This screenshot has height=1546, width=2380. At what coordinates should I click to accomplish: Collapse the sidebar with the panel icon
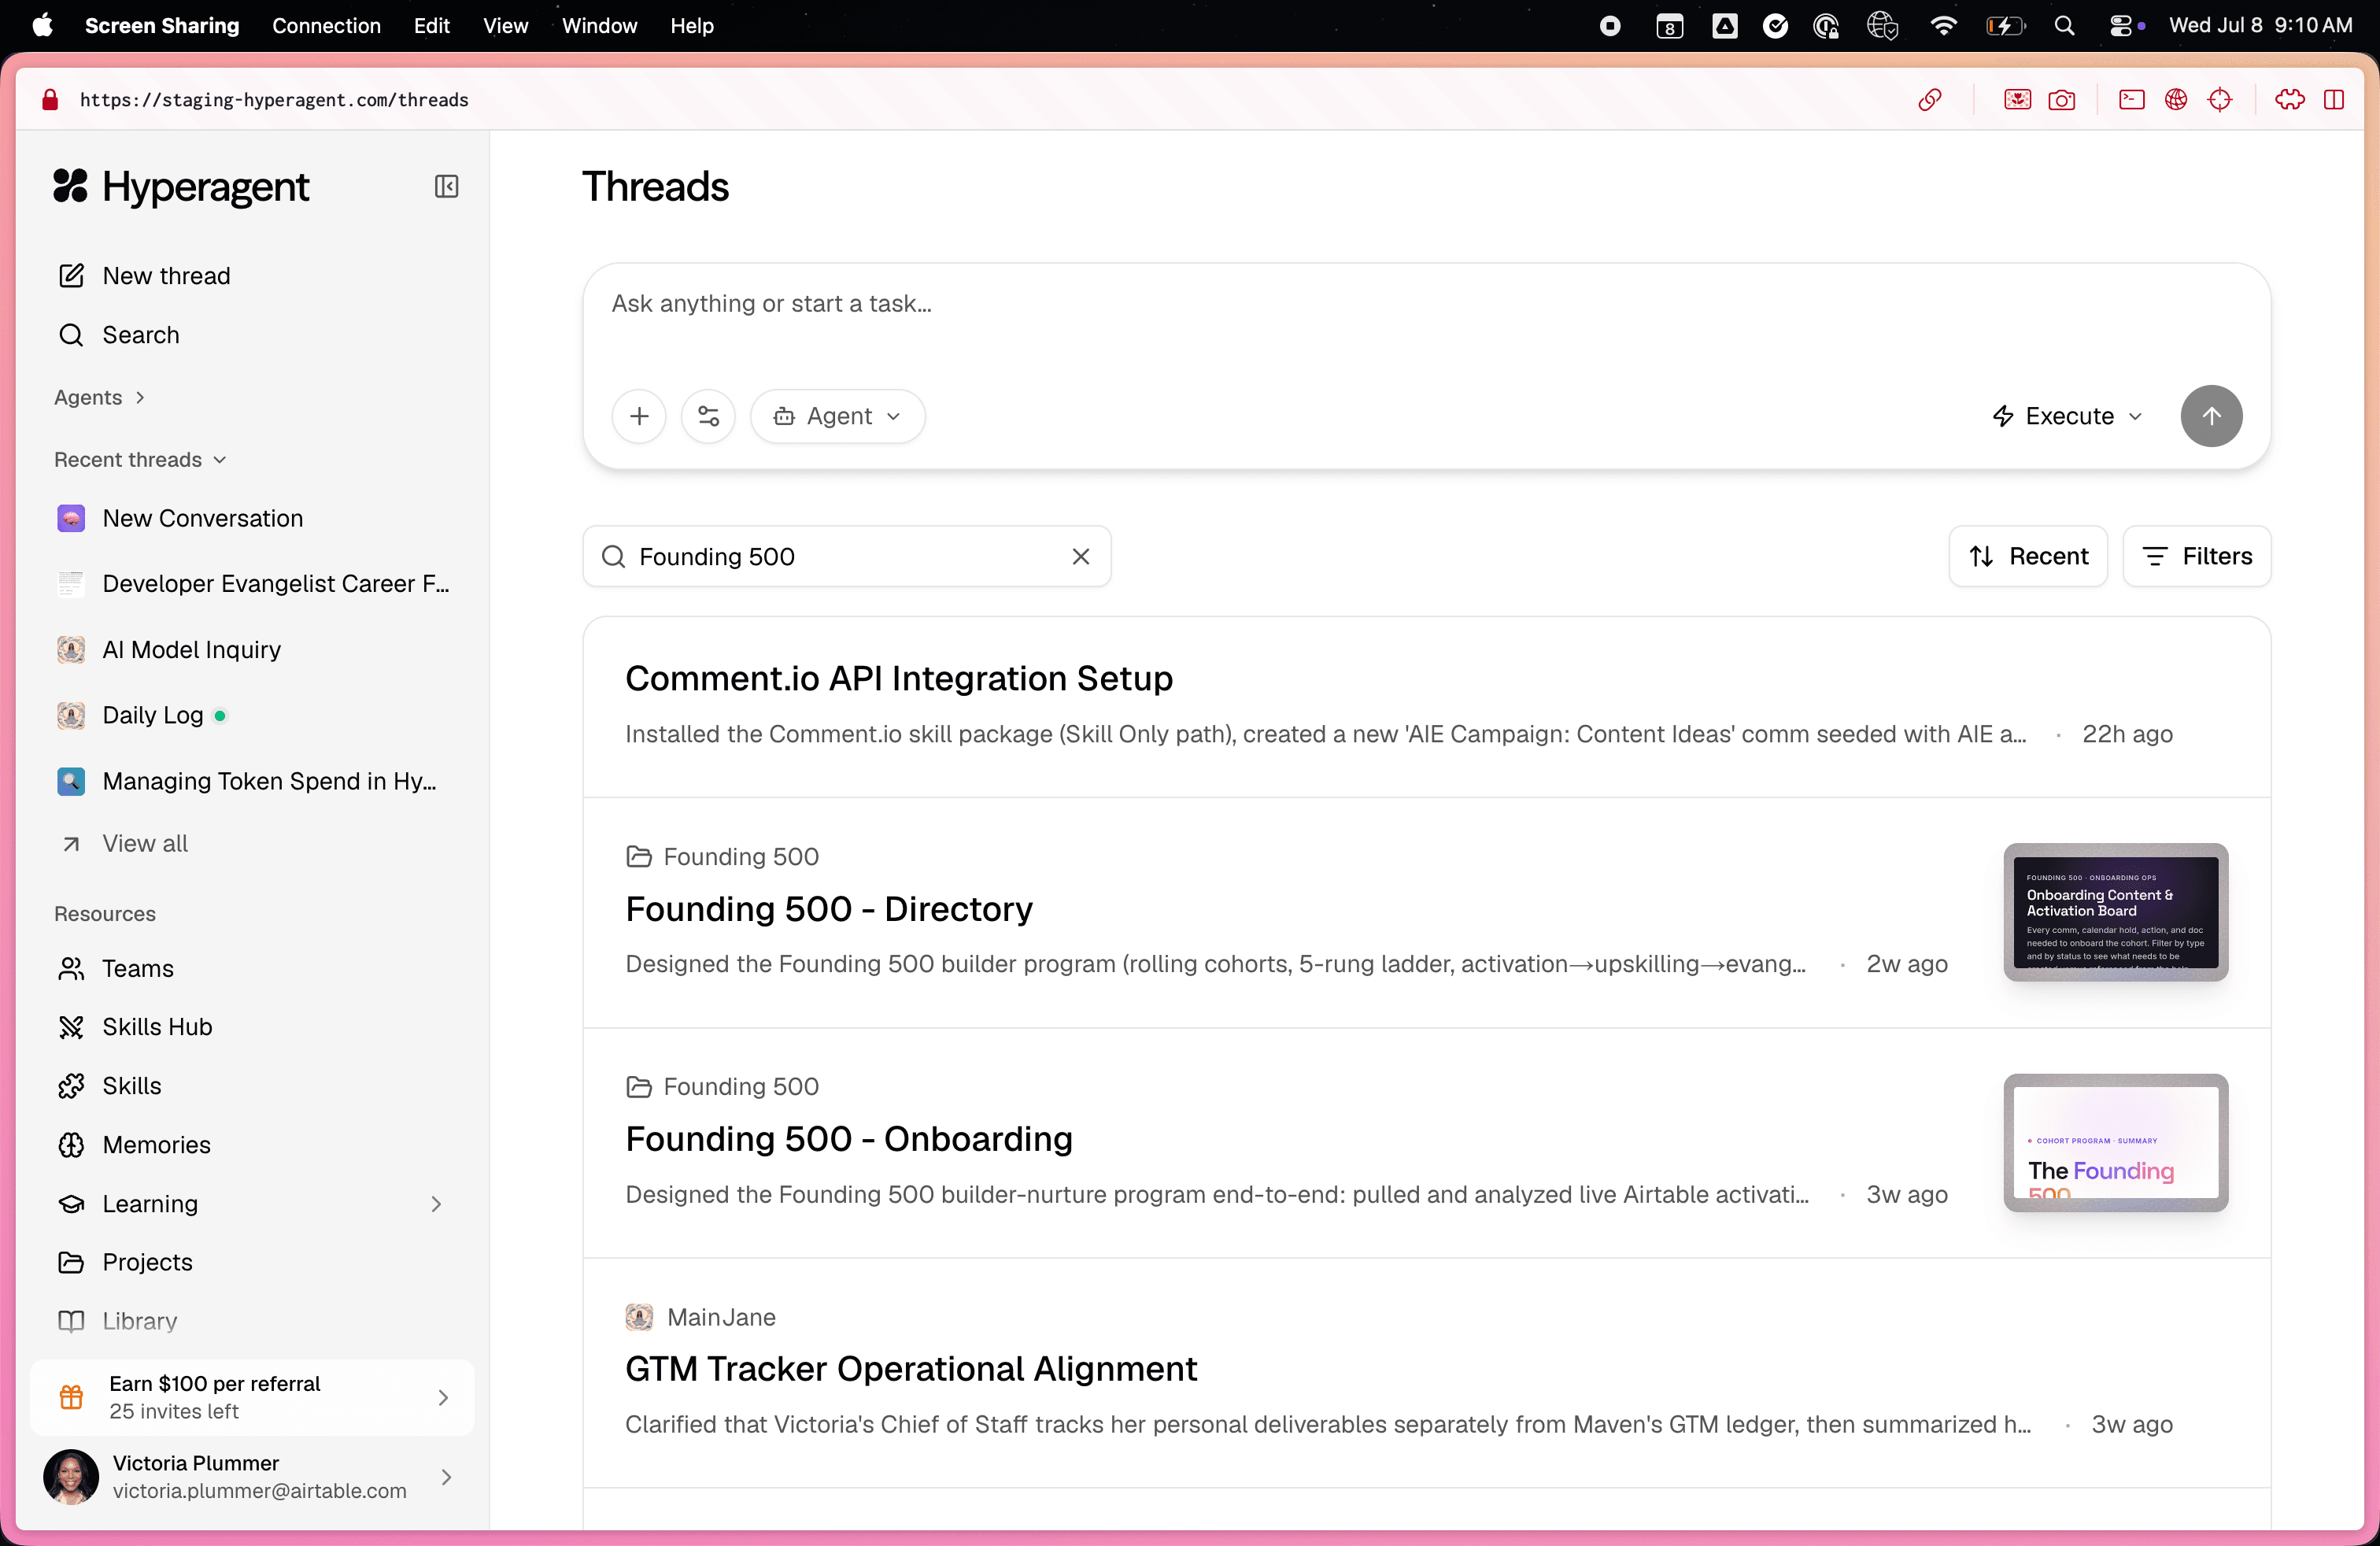point(446,186)
